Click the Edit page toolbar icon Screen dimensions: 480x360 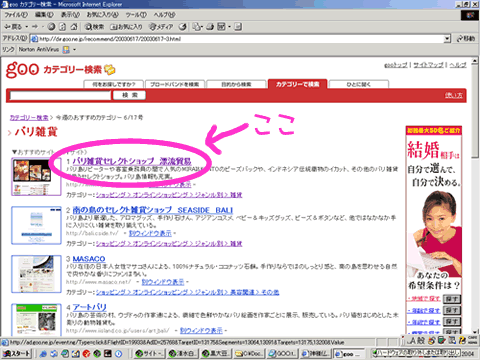[221, 27]
